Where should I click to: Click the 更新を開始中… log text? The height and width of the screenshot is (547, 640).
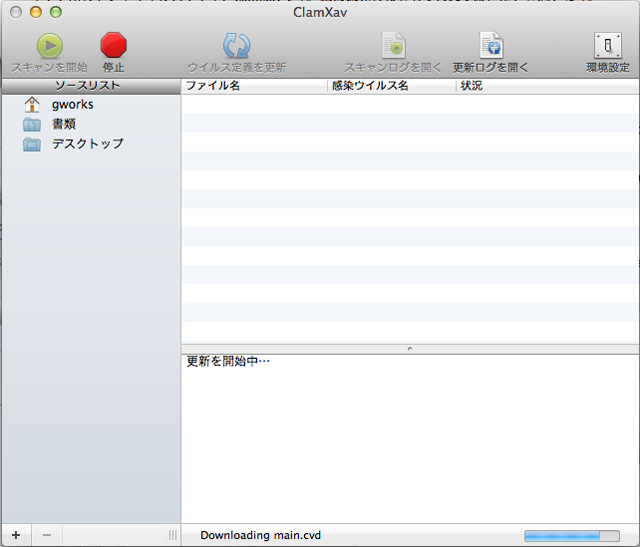[228, 361]
